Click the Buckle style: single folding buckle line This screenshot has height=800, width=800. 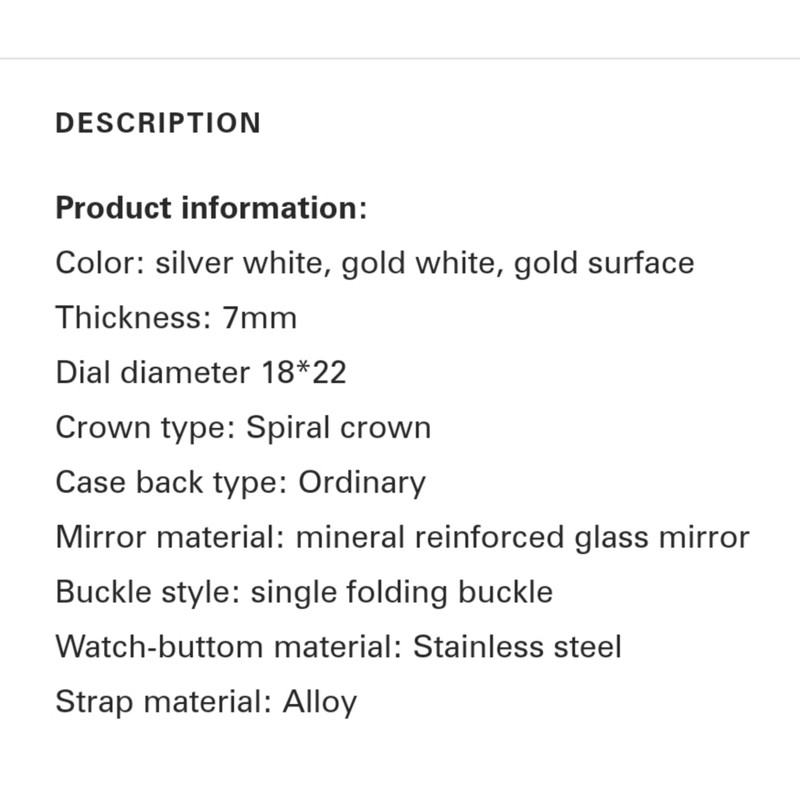click(304, 593)
